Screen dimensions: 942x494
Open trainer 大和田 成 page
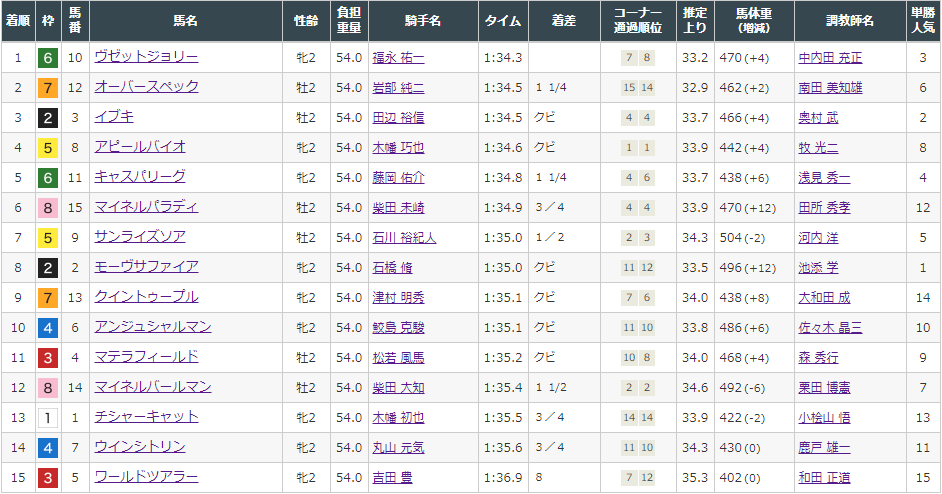tap(824, 298)
